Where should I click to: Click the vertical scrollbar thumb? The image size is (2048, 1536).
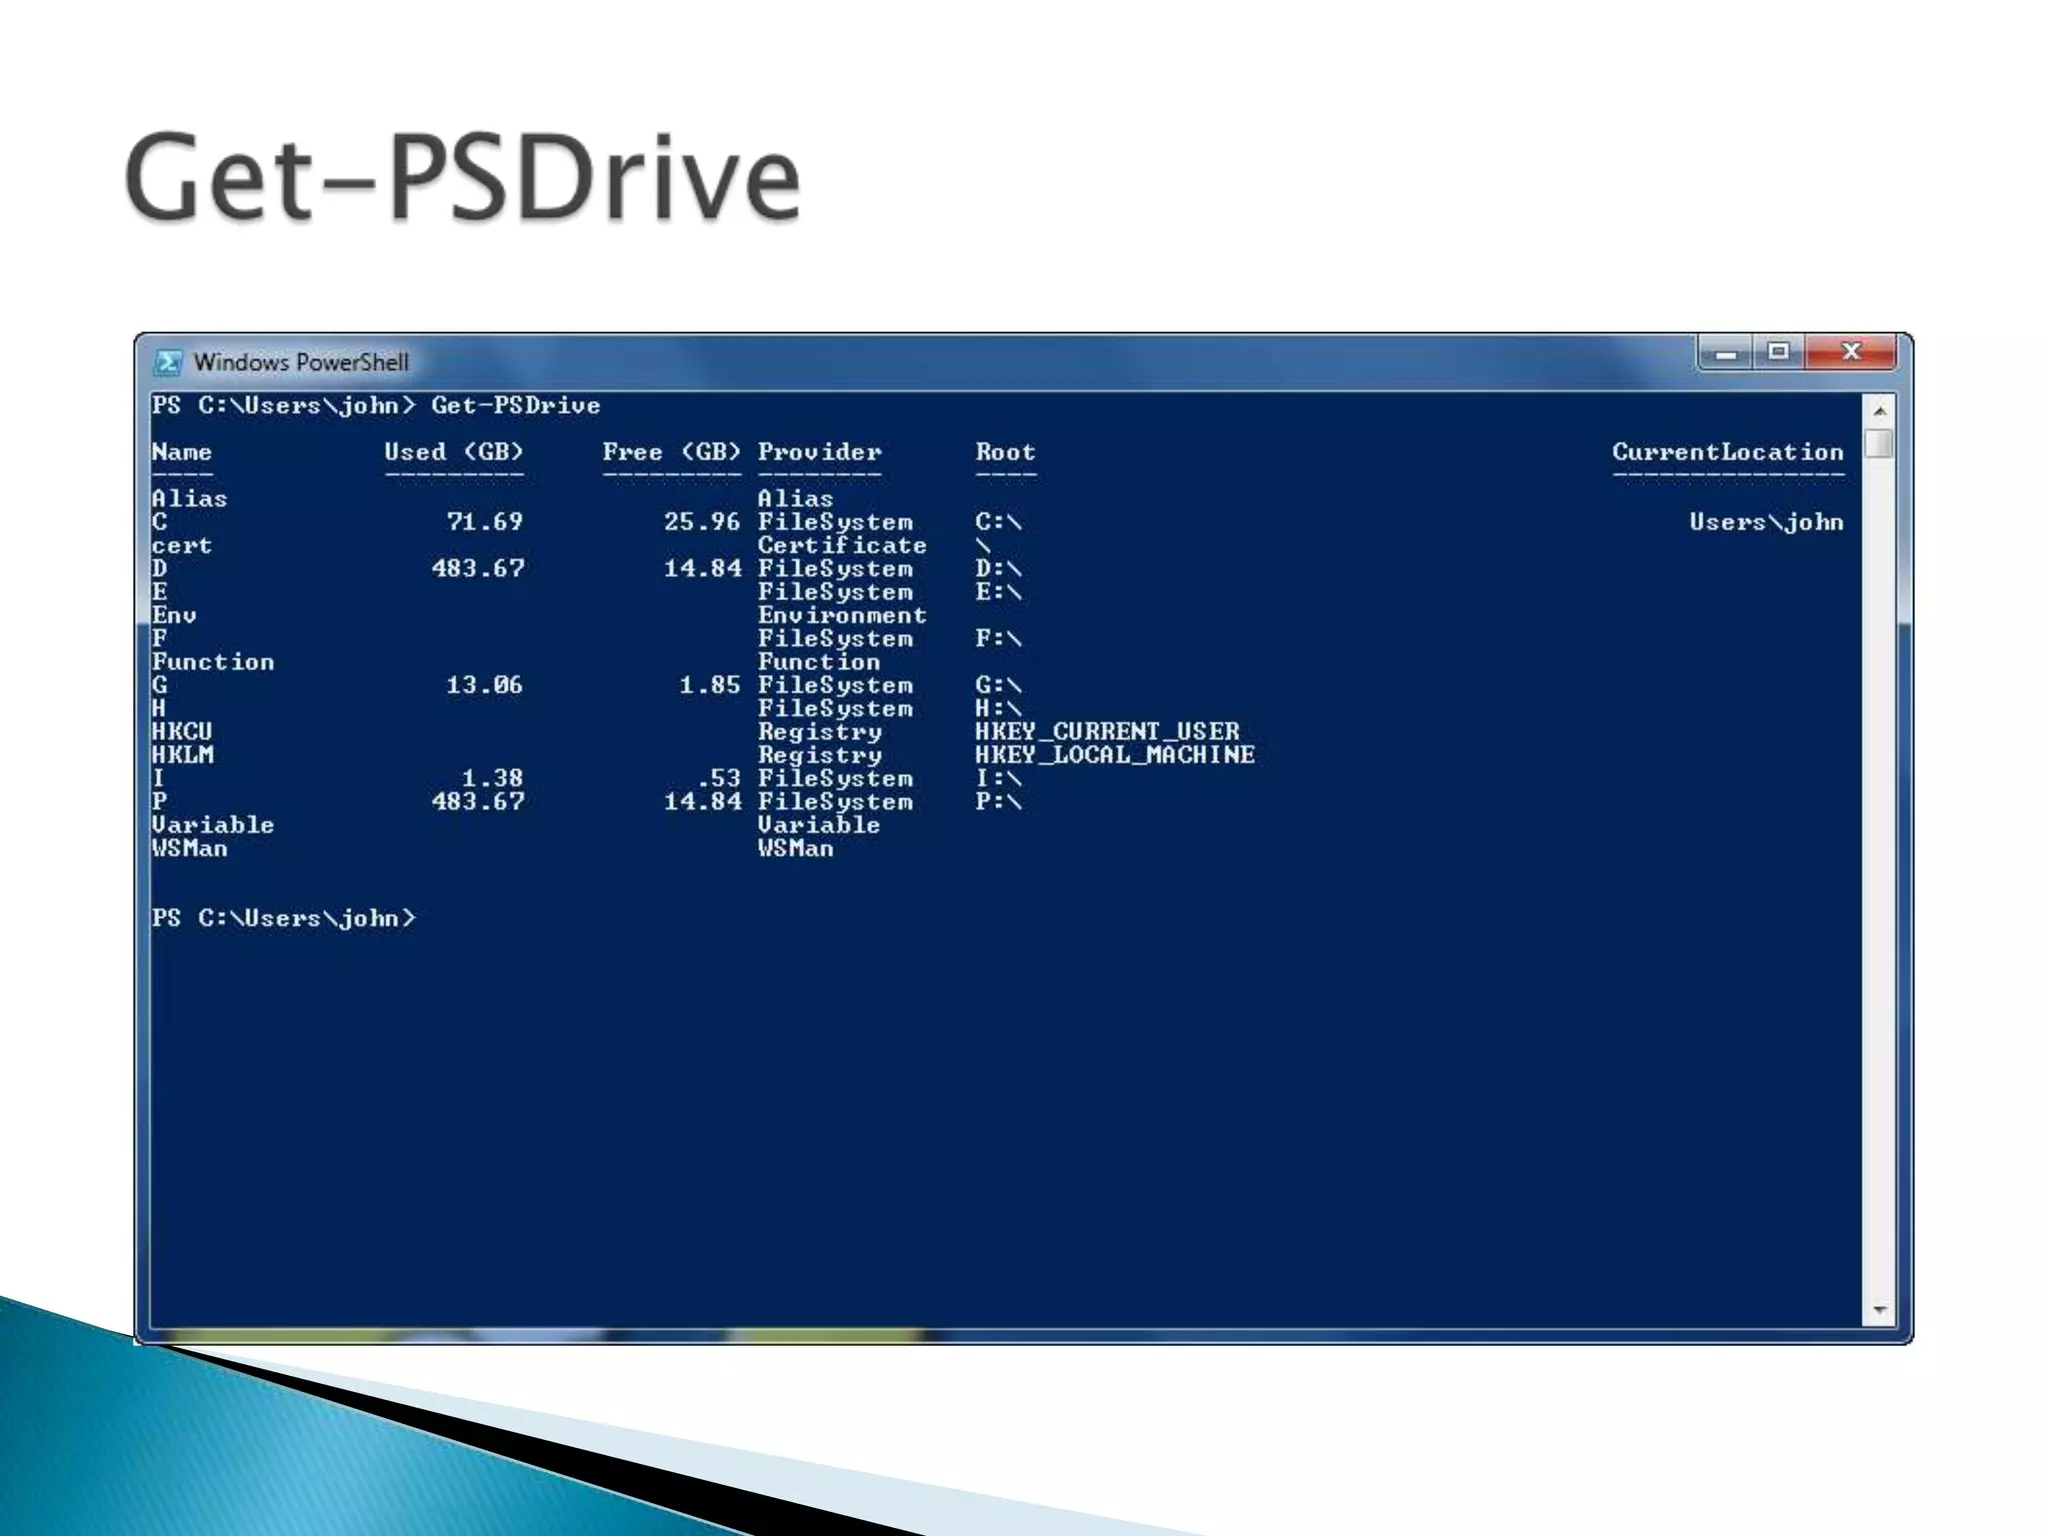(1879, 443)
